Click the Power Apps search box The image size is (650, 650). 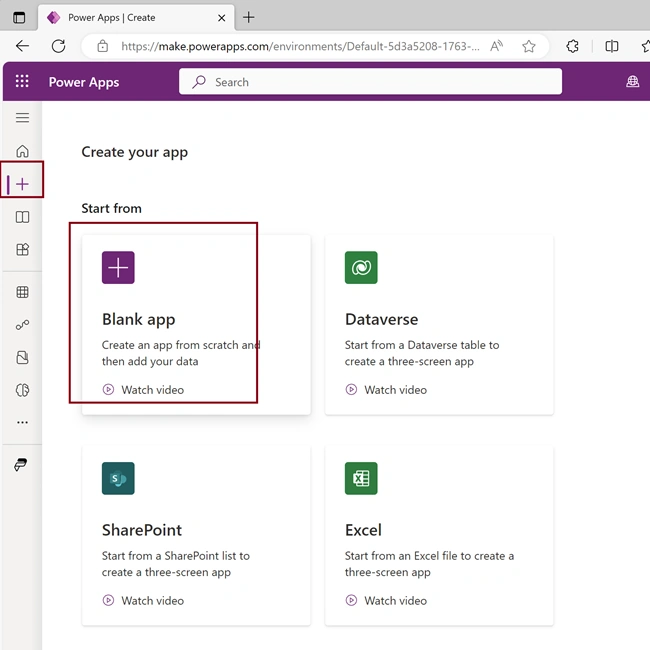(370, 82)
